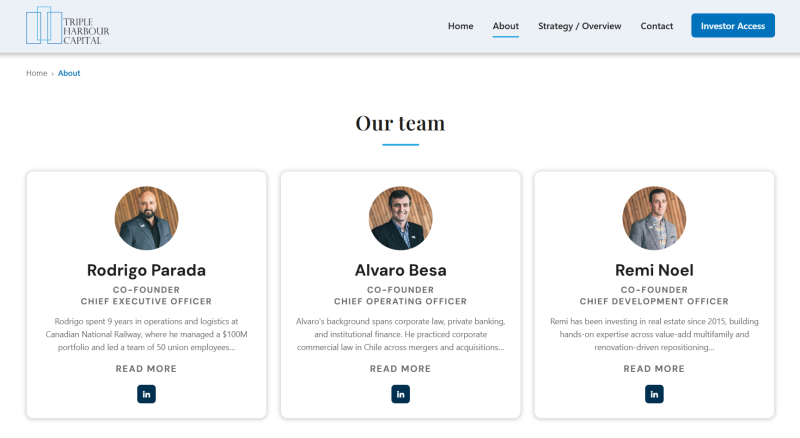Viewport: 800px width, 438px height.
Task: Click the name Remi Noel
Action: point(654,270)
